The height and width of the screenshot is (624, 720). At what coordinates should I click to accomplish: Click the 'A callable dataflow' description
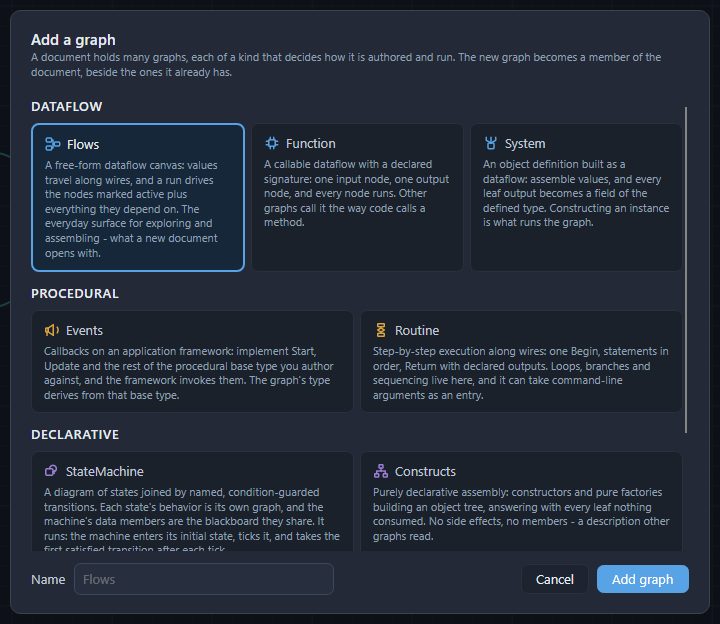click(x=356, y=193)
